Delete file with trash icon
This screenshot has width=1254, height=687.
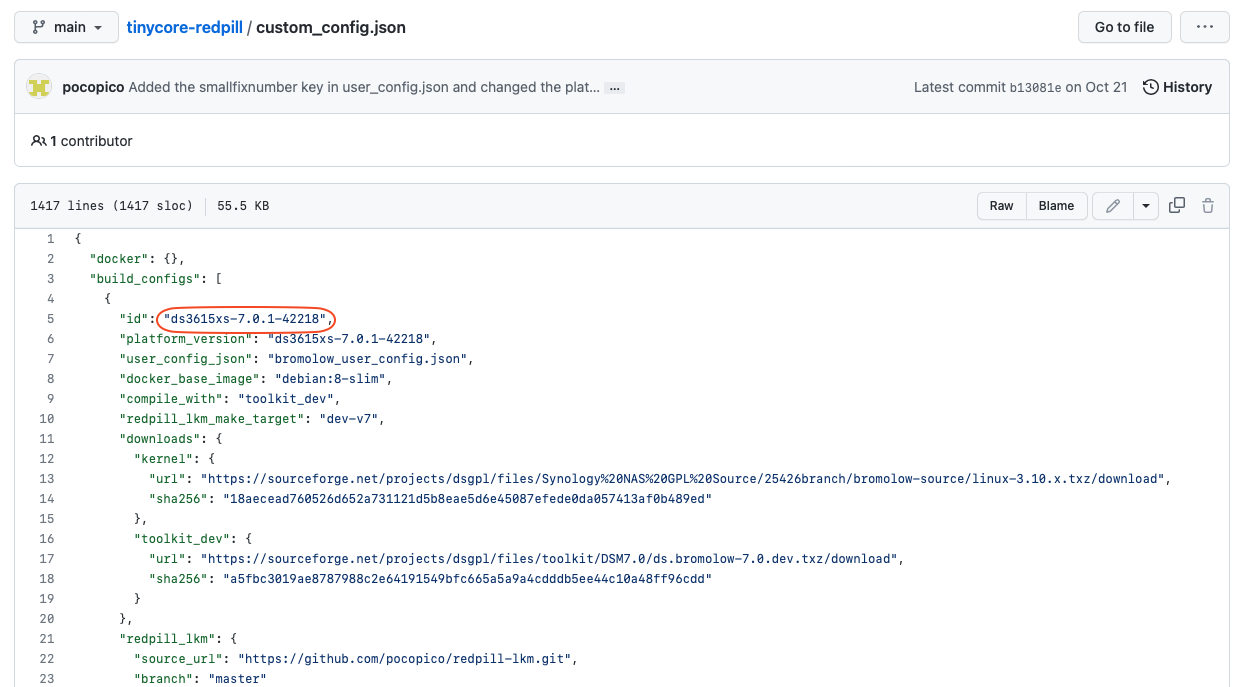(x=1208, y=206)
